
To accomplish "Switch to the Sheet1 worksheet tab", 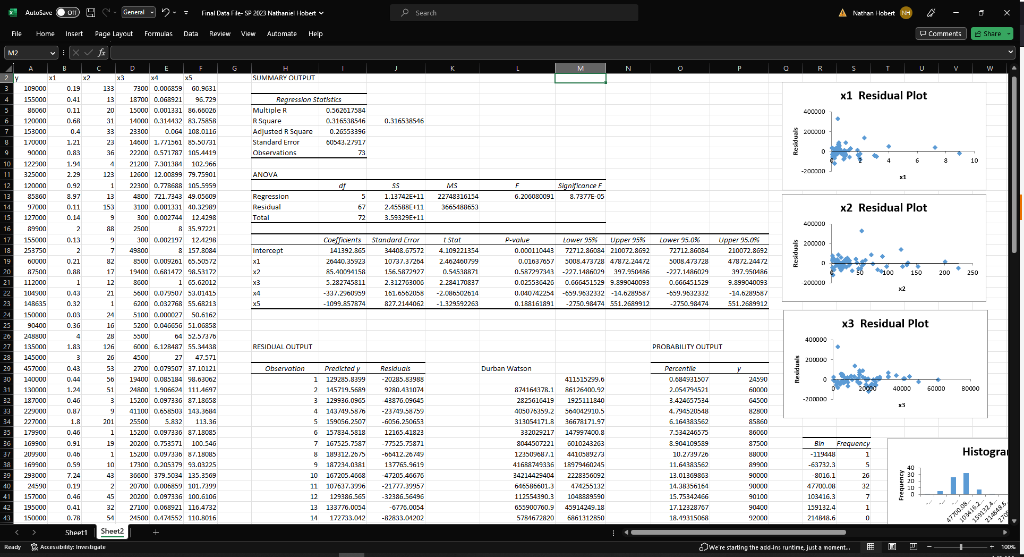I will (x=77, y=532).
